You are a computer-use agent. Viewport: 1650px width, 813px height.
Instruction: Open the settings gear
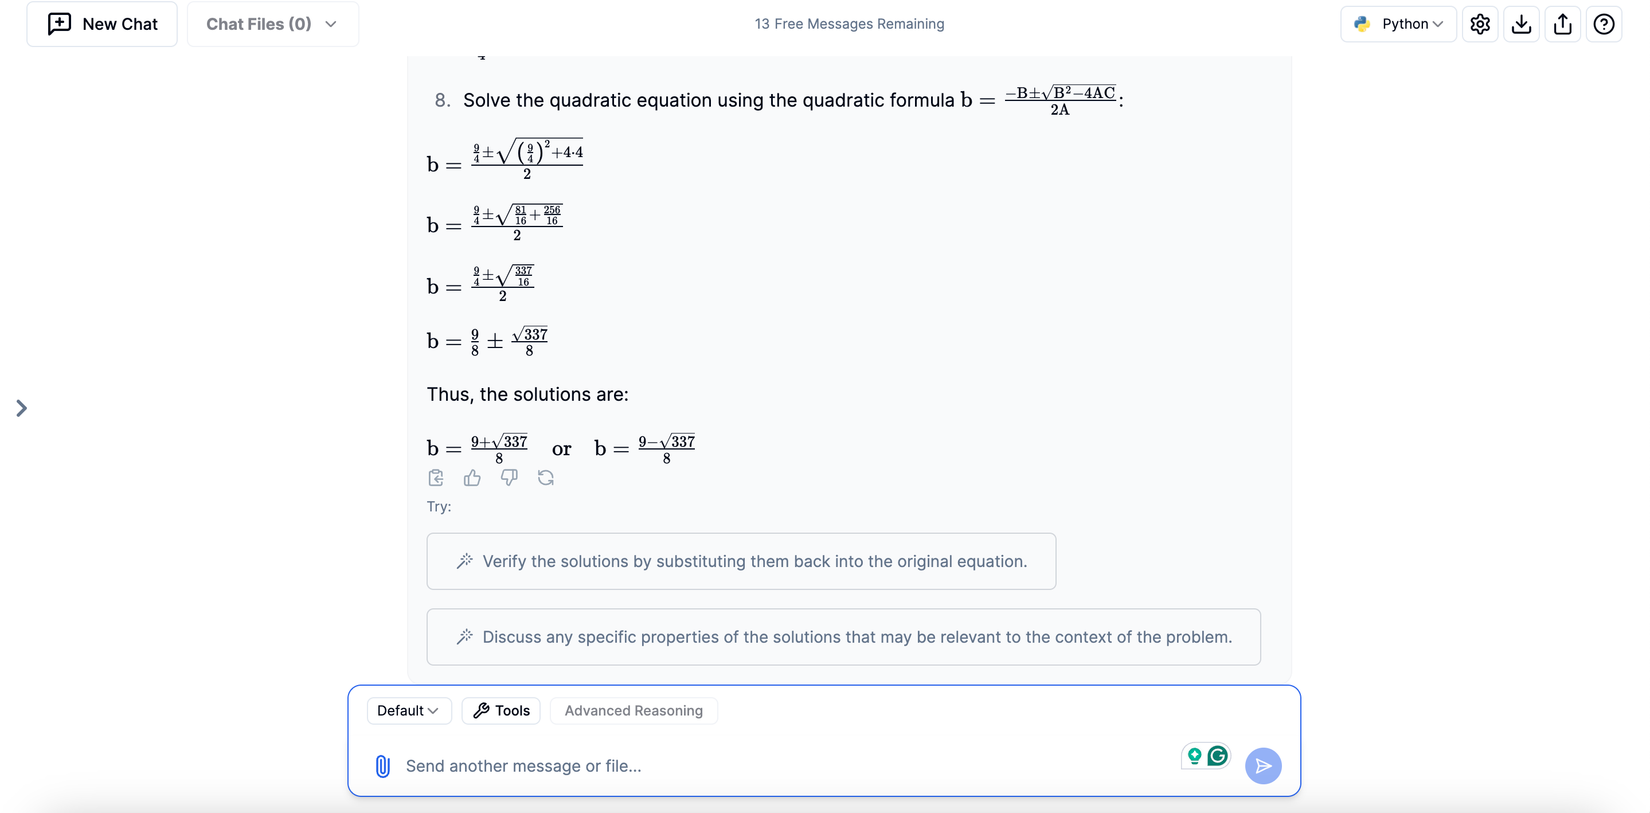pos(1480,23)
